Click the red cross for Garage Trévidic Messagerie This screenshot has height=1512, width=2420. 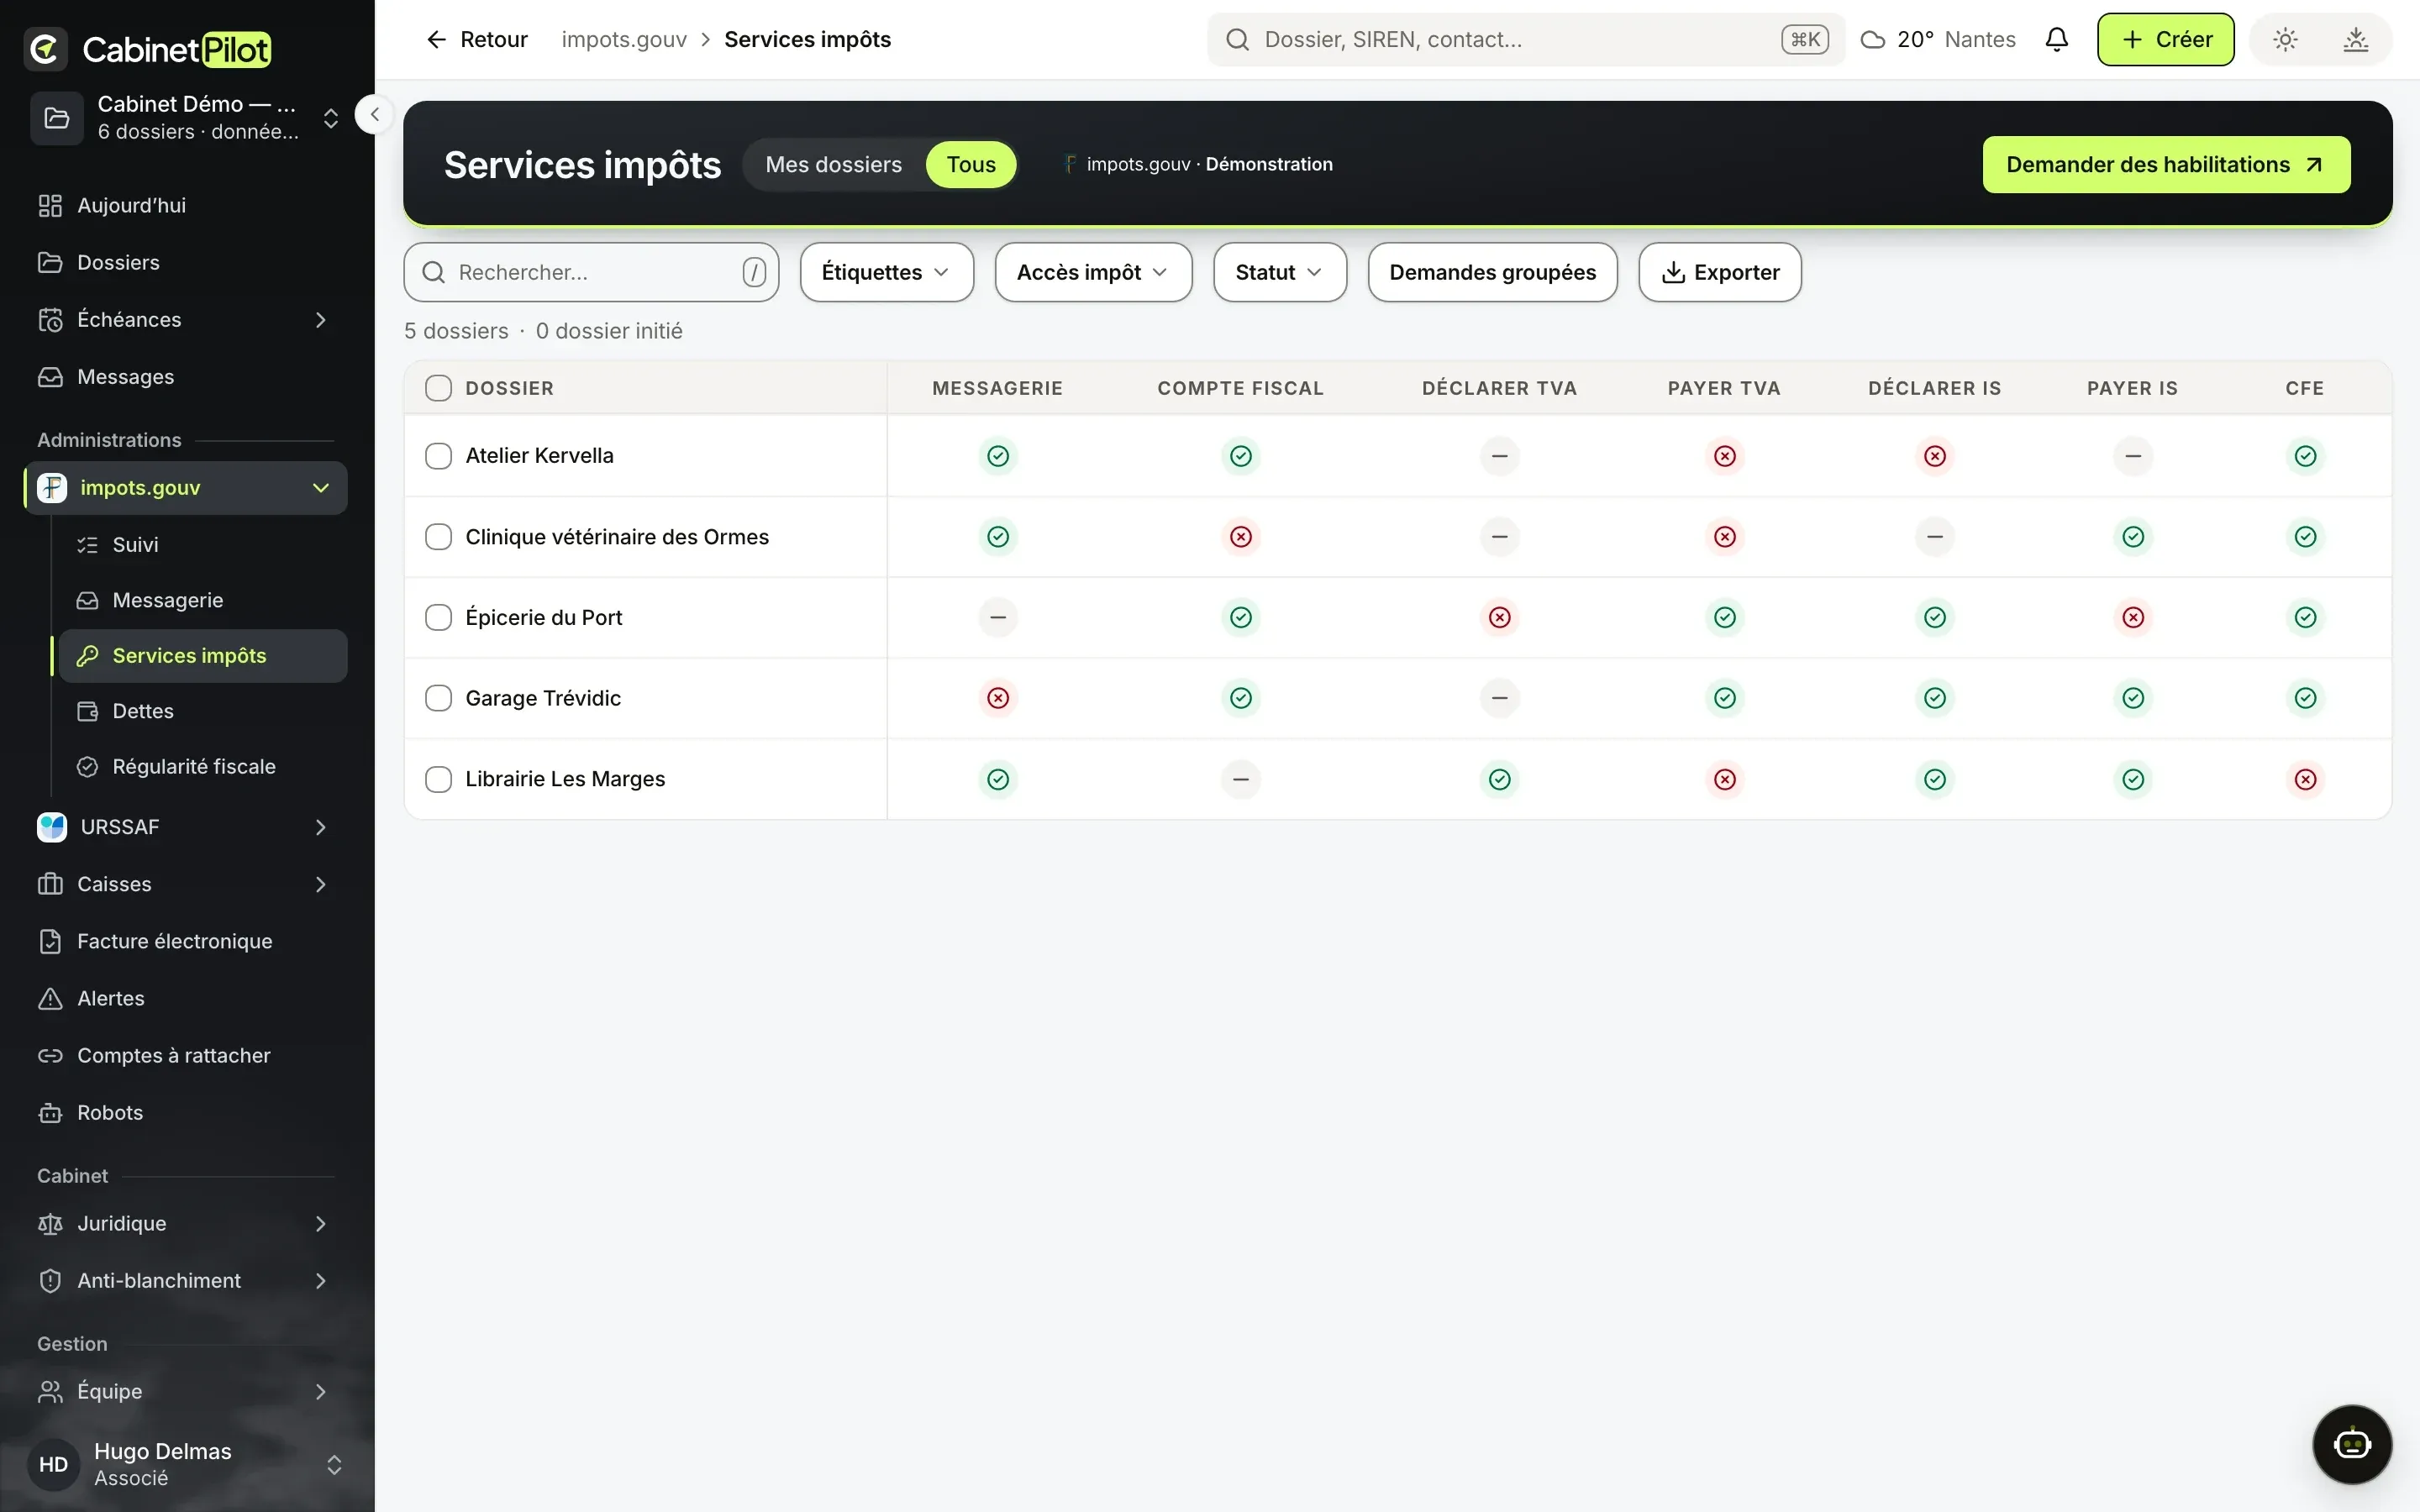point(998,698)
